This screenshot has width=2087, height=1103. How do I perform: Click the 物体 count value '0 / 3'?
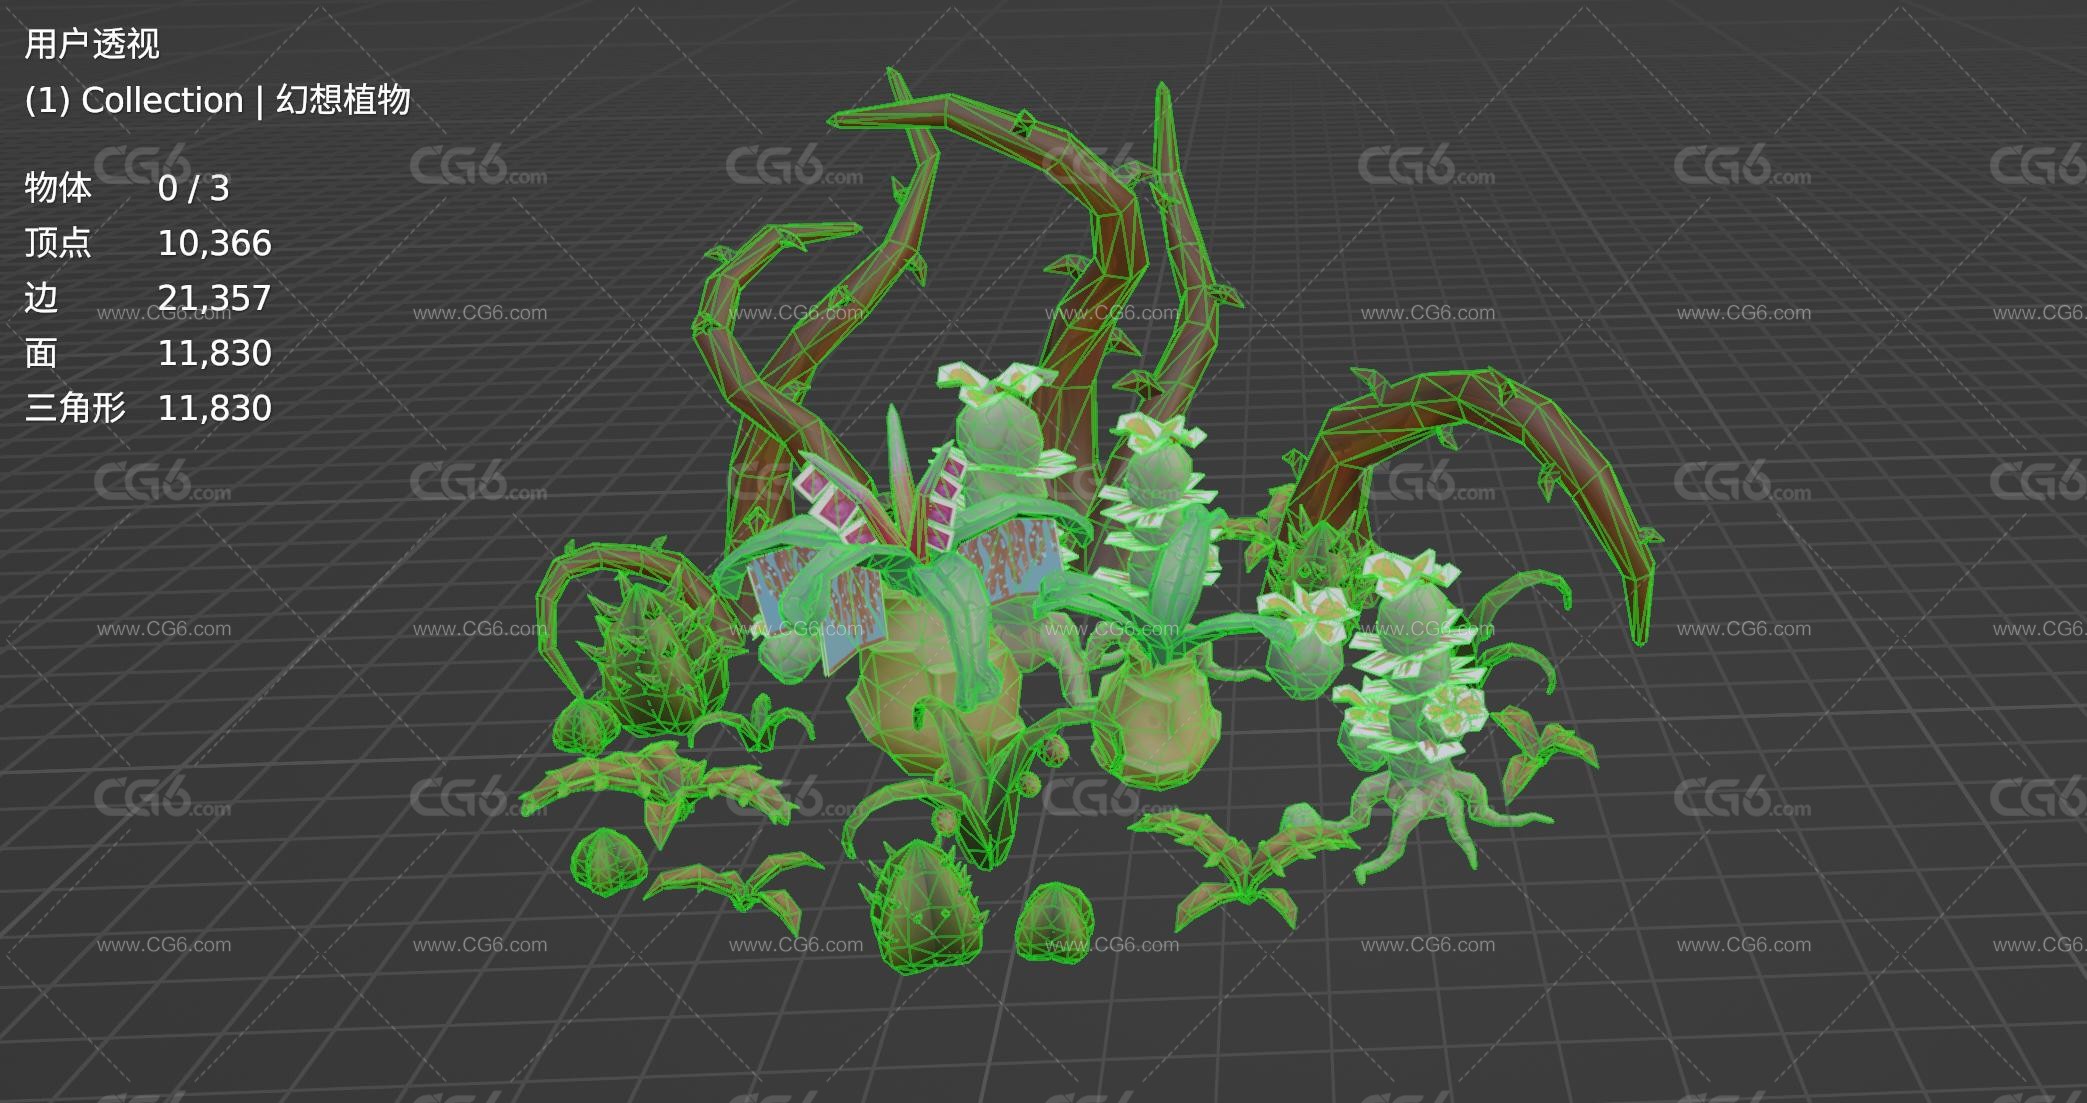pyautogui.click(x=193, y=188)
